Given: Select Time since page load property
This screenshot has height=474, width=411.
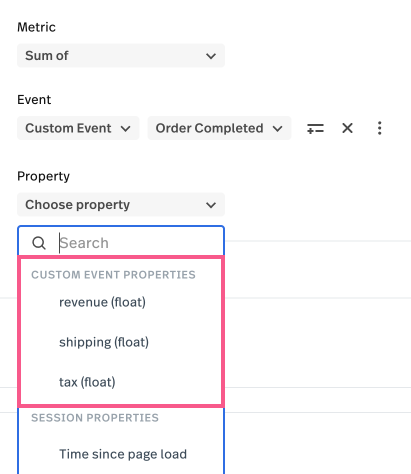Looking at the screenshot, I should 121,454.
